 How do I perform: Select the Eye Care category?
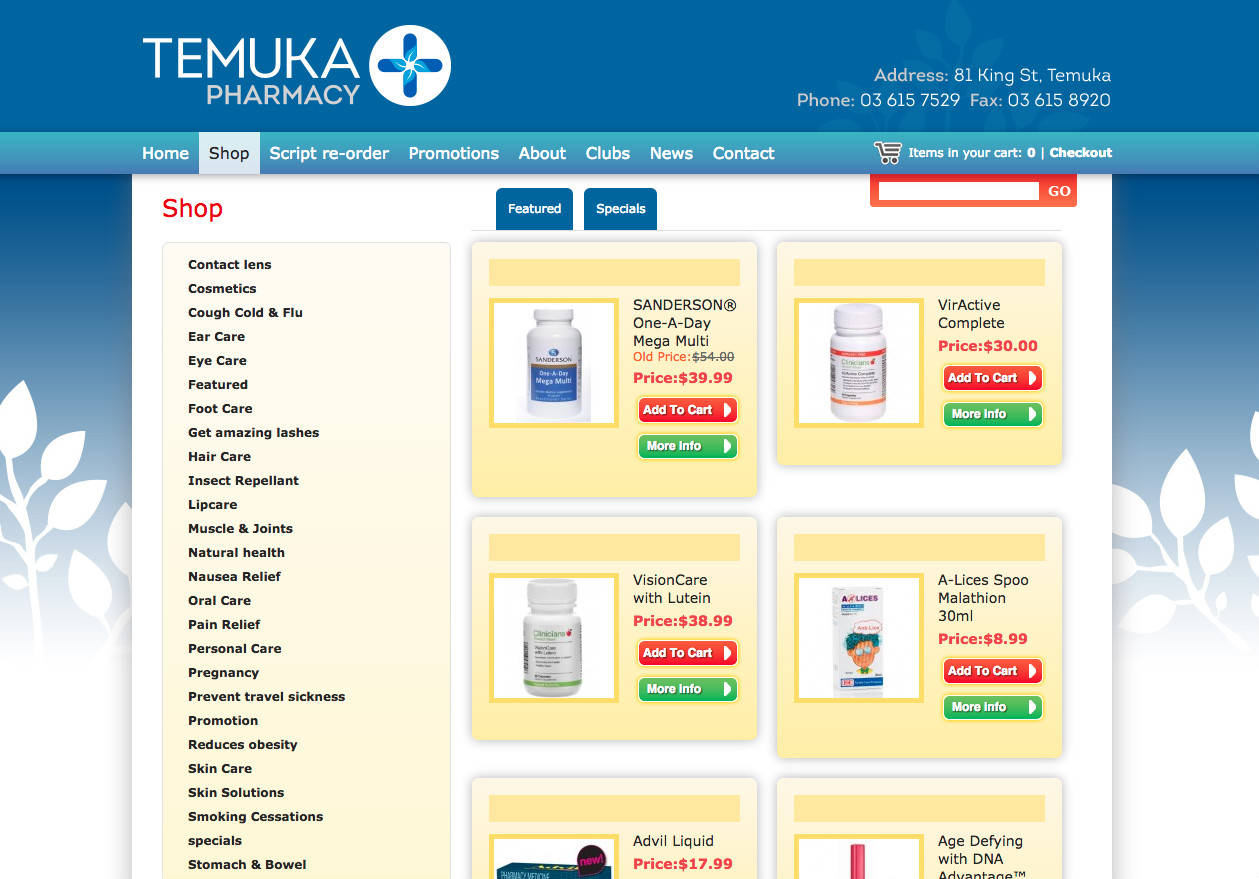pos(217,361)
